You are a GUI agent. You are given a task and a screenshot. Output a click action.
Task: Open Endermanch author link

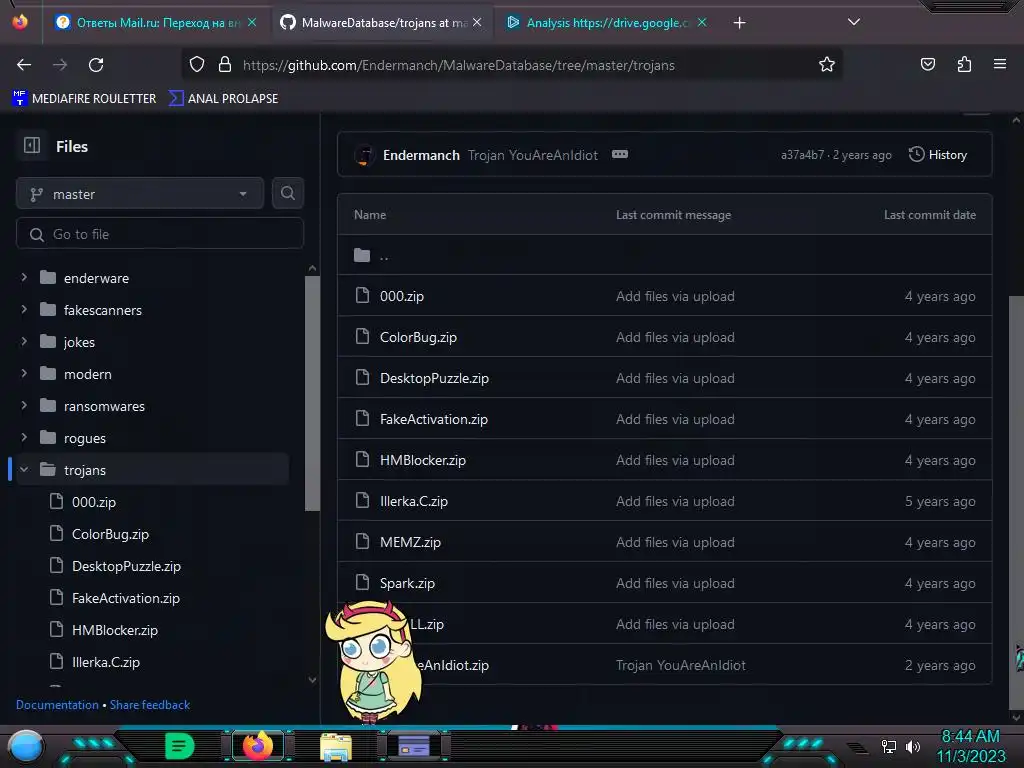coord(421,155)
